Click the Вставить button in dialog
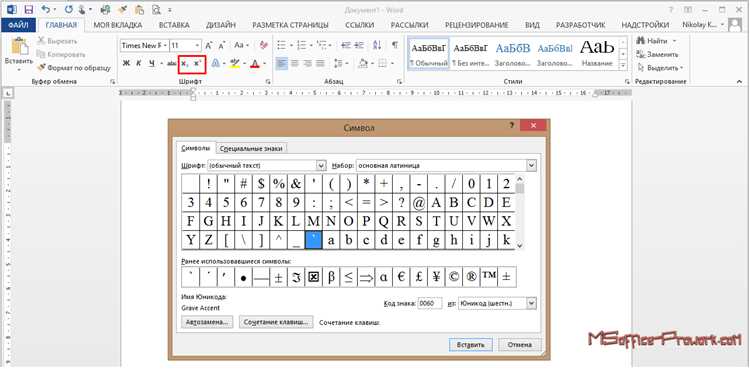Screen dimensions: 750x369 click(x=471, y=345)
